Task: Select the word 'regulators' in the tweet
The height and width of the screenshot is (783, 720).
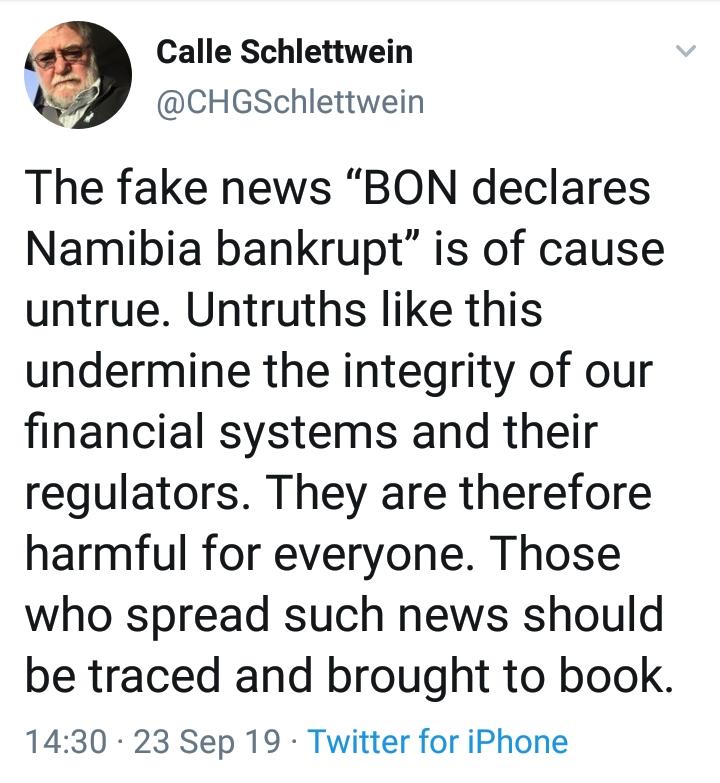Action: click(132, 494)
